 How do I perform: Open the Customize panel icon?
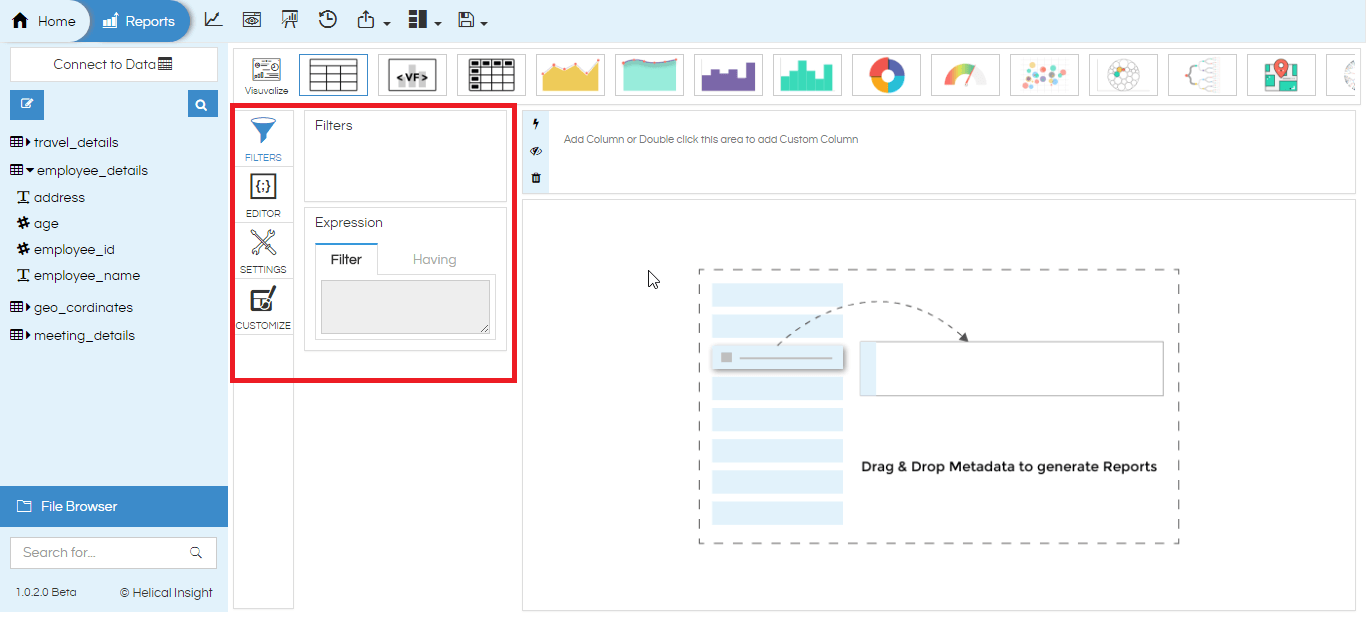(263, 307)
